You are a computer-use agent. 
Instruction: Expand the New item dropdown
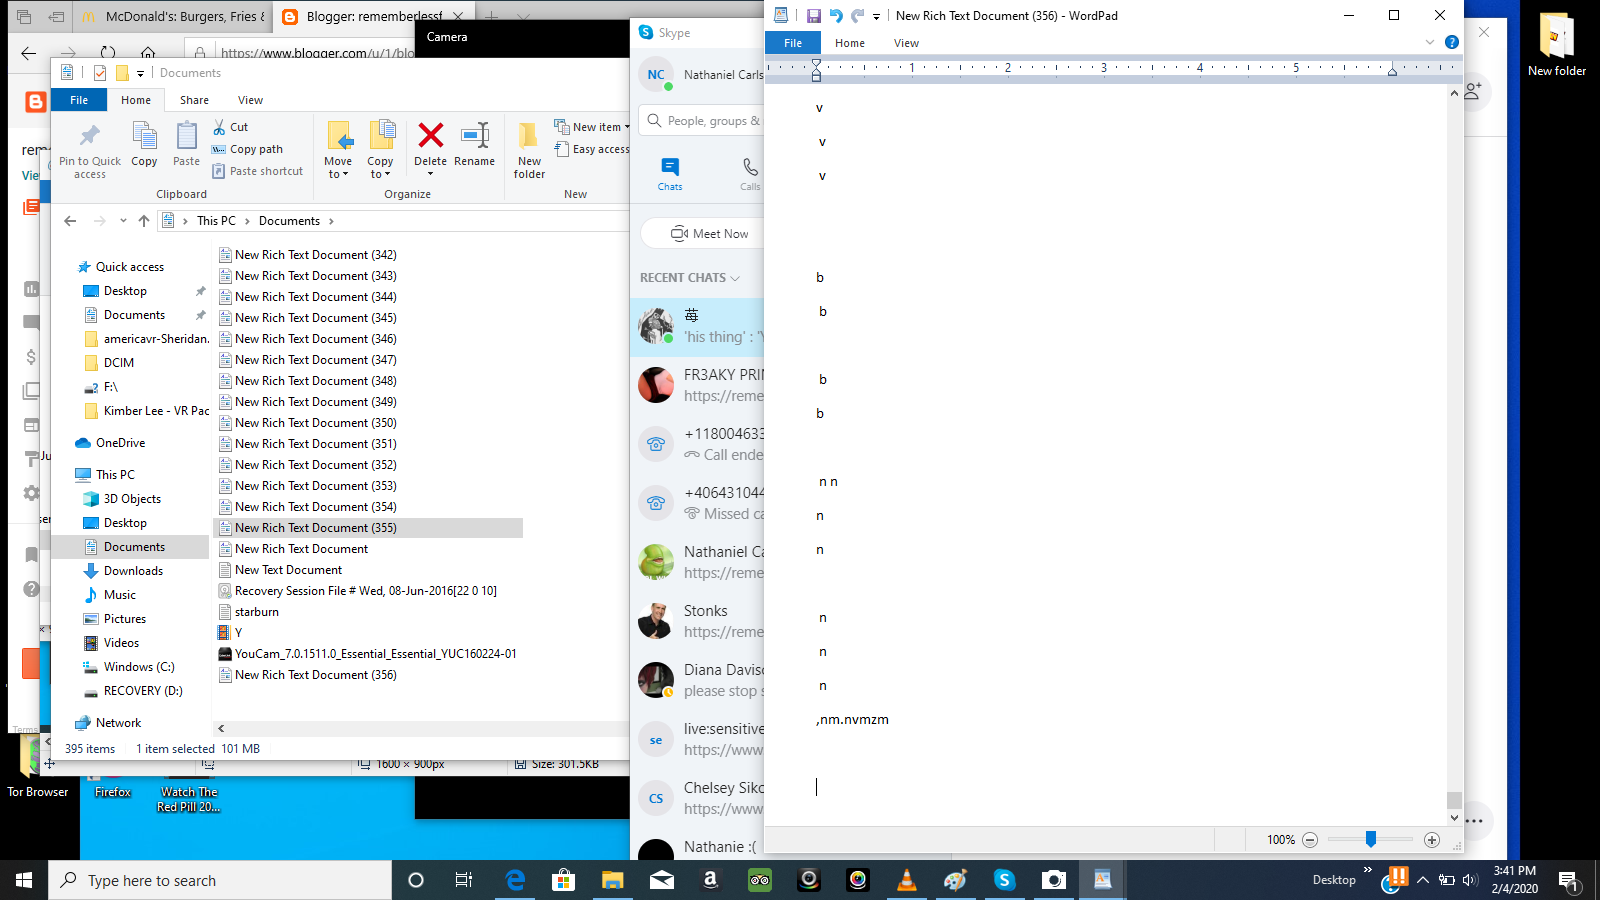pyautogui.click(x=592, y=127)
